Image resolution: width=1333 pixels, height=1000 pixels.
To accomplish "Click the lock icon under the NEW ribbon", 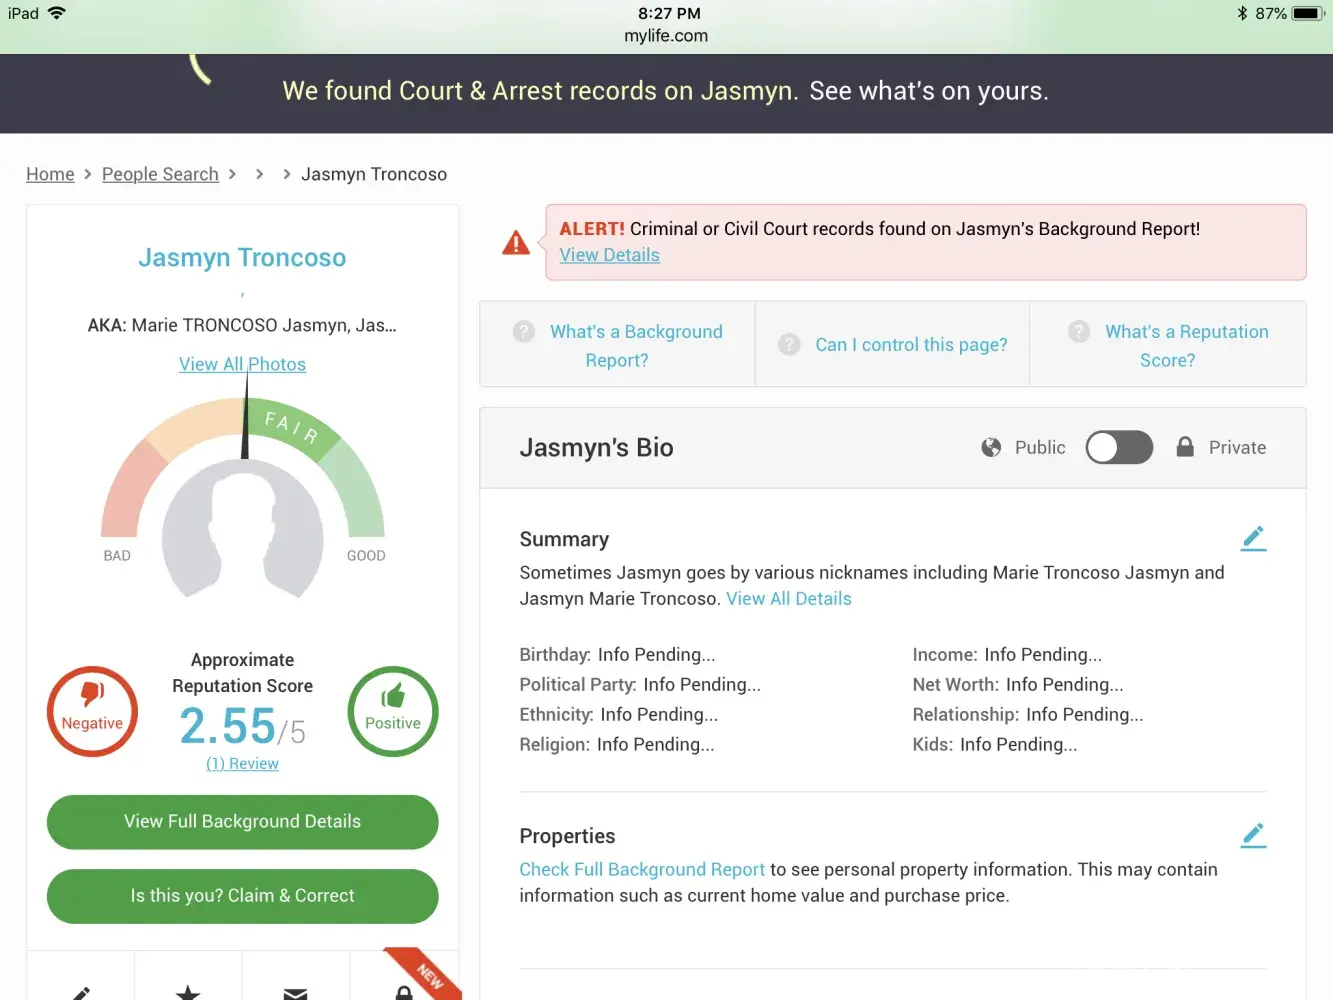I will click(x=404, y=993).
